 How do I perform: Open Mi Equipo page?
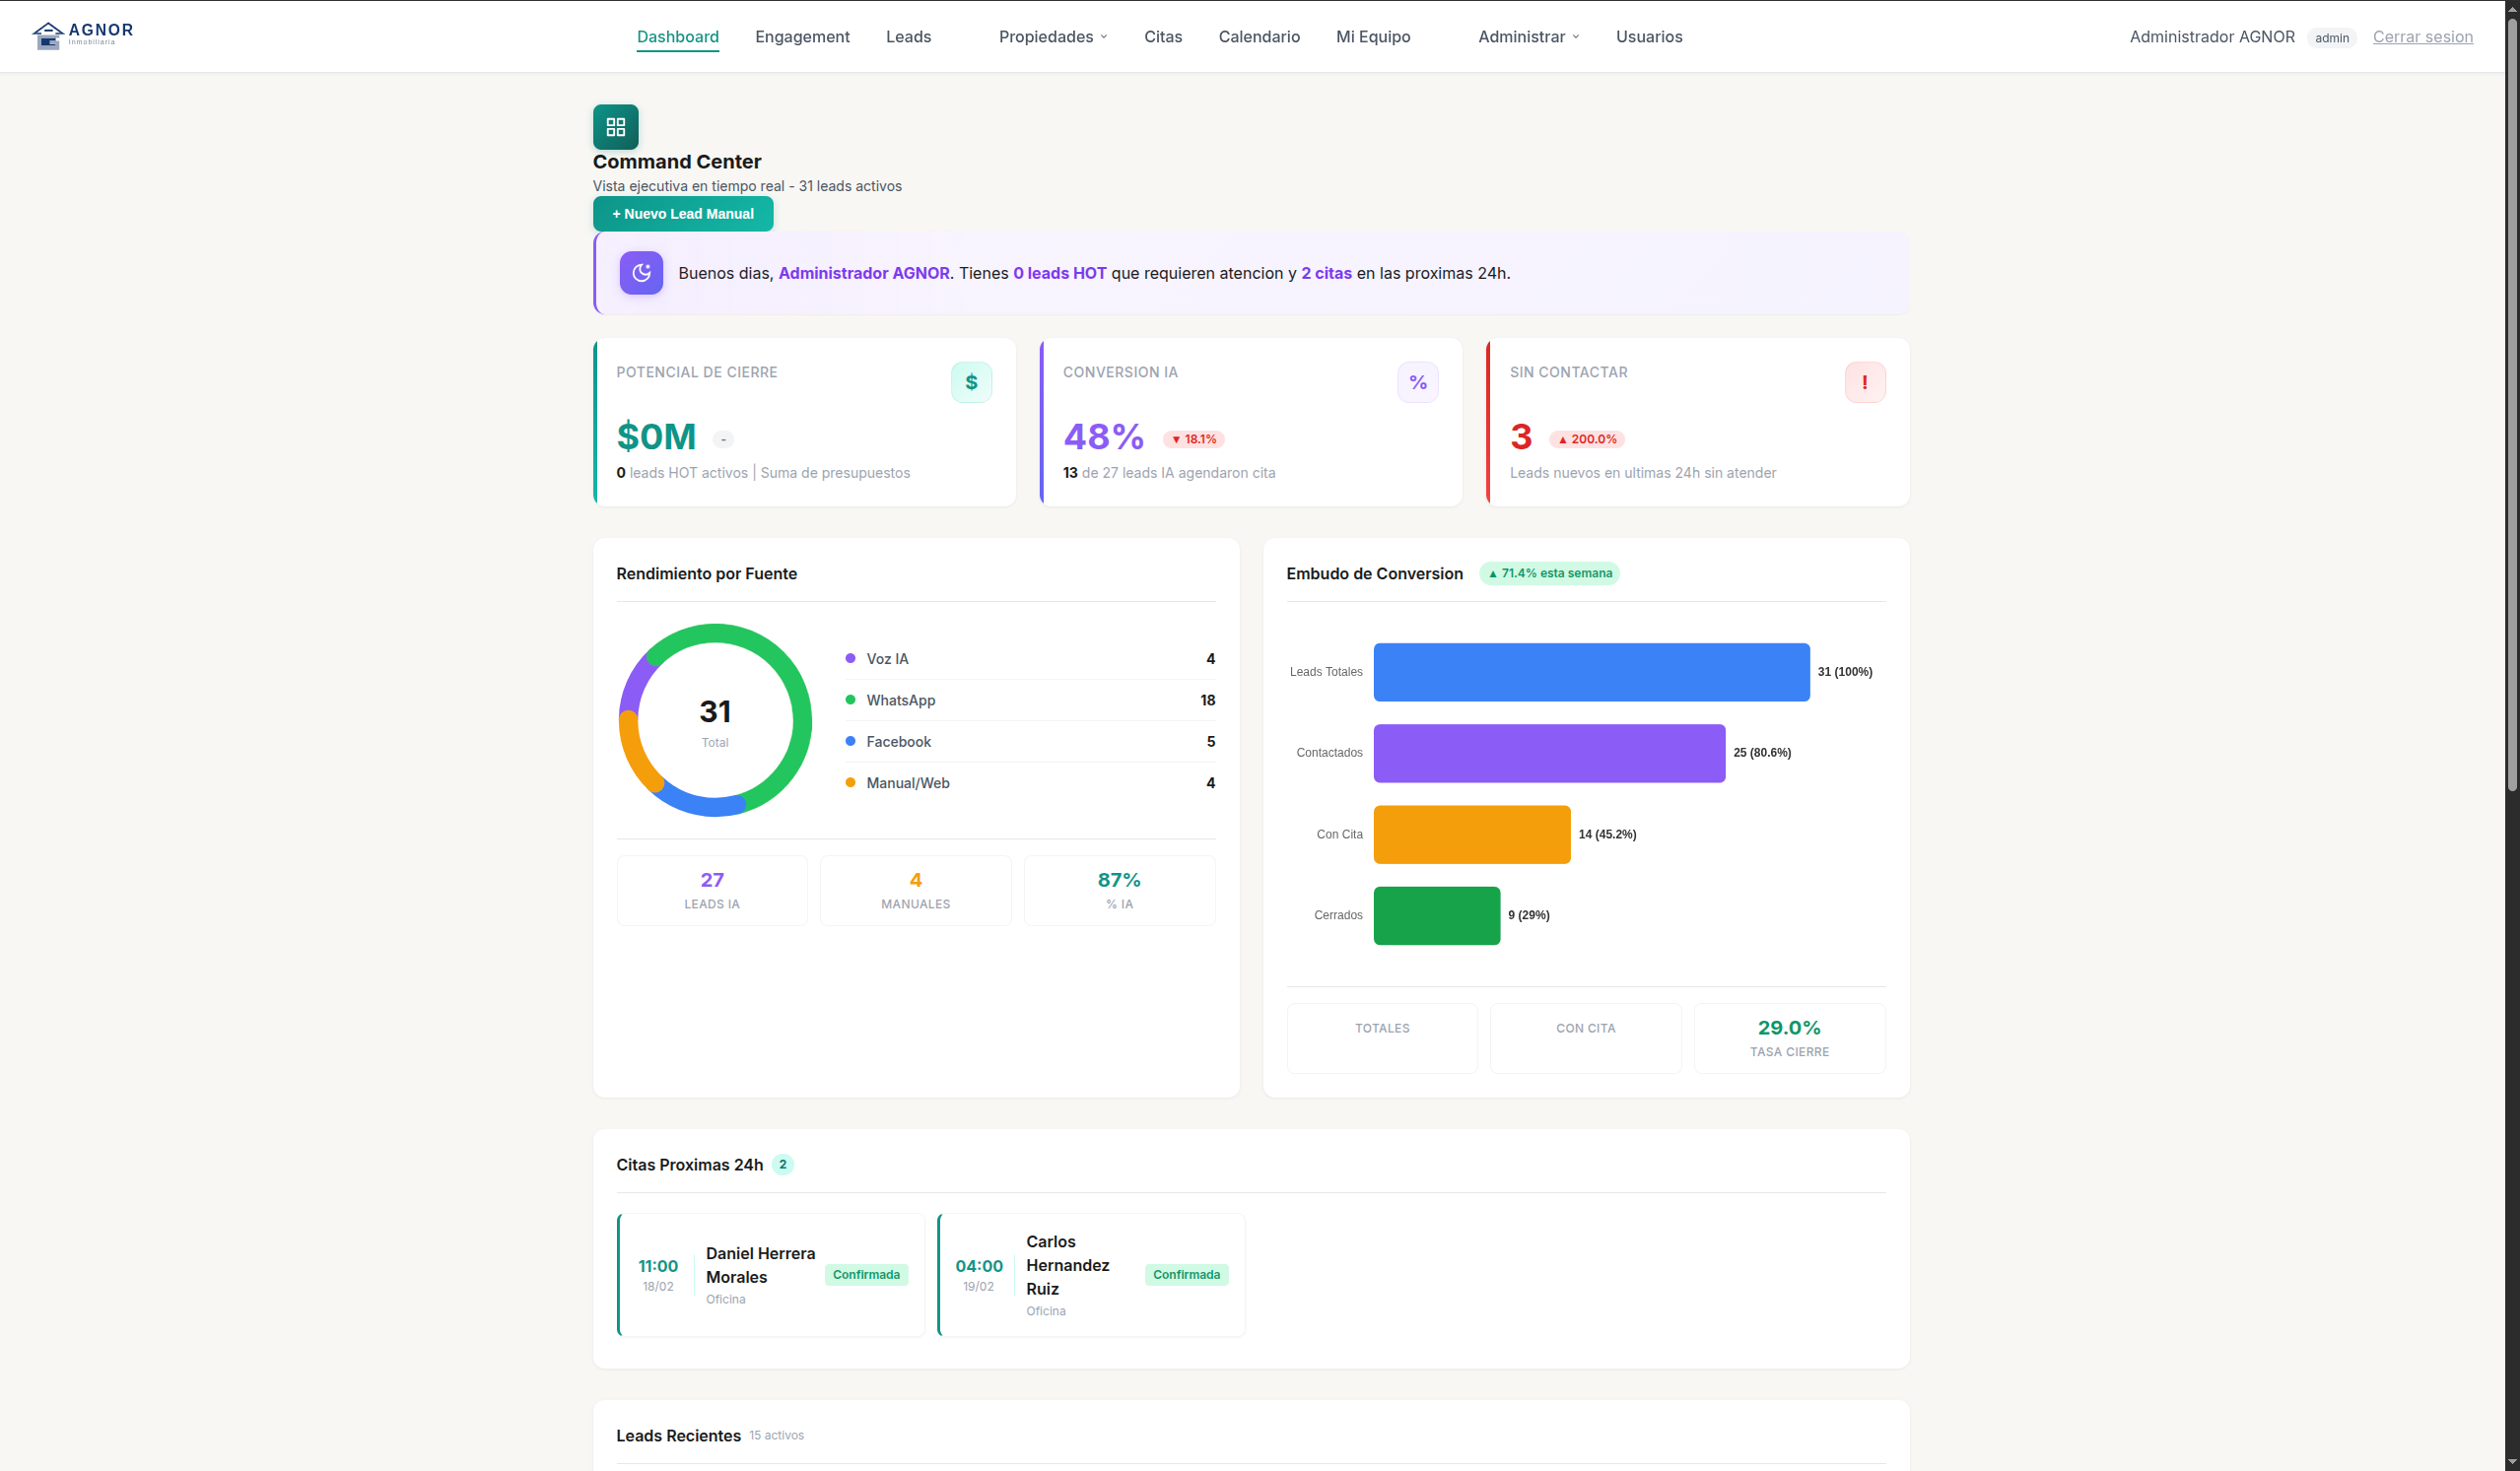1373,37
